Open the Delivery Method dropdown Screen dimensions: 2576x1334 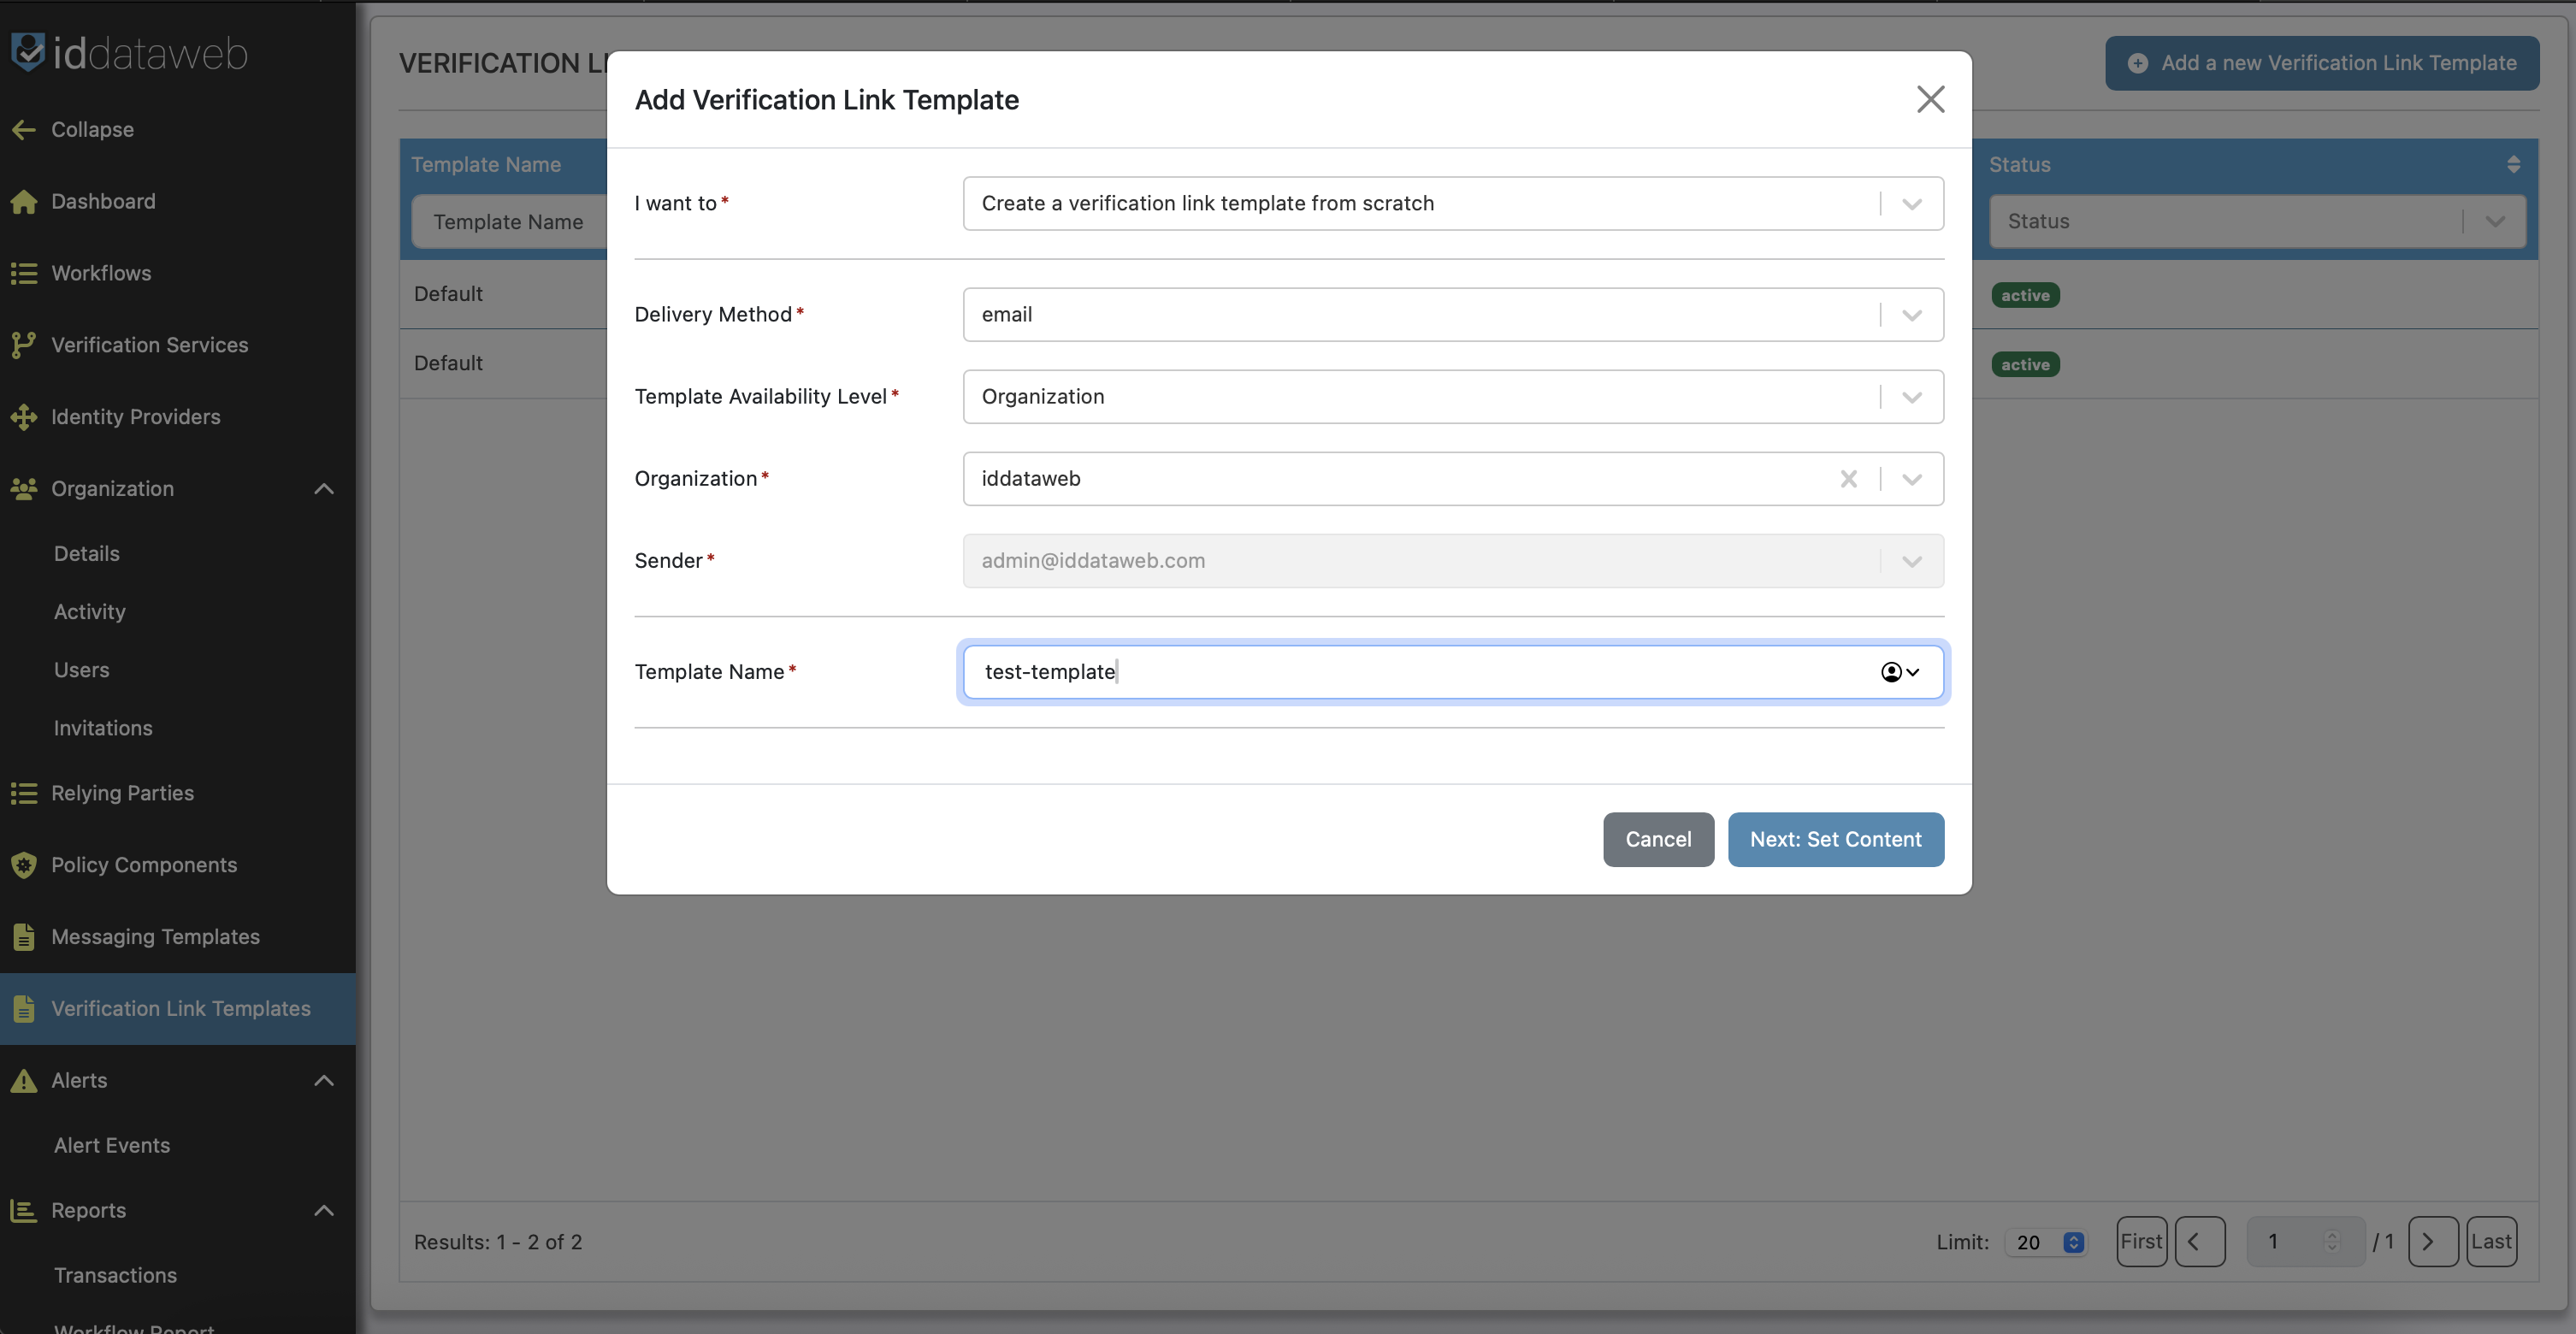[1911, 315]
